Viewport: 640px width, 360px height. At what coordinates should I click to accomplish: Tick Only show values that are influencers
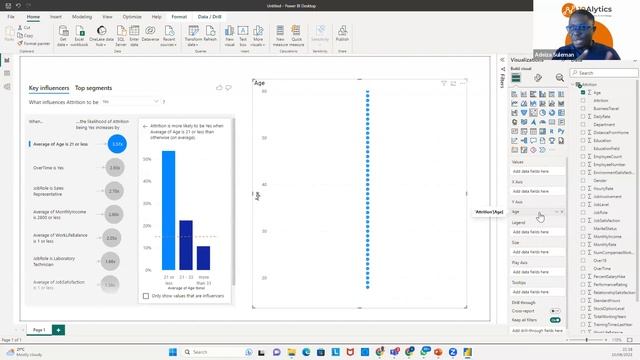point(146,296)
